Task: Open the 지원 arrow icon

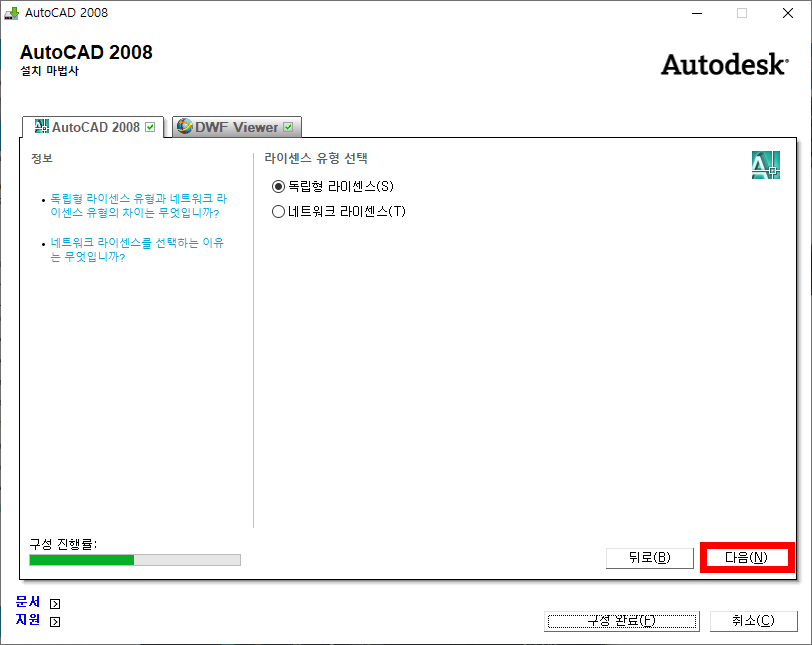Action: (55, 621)
